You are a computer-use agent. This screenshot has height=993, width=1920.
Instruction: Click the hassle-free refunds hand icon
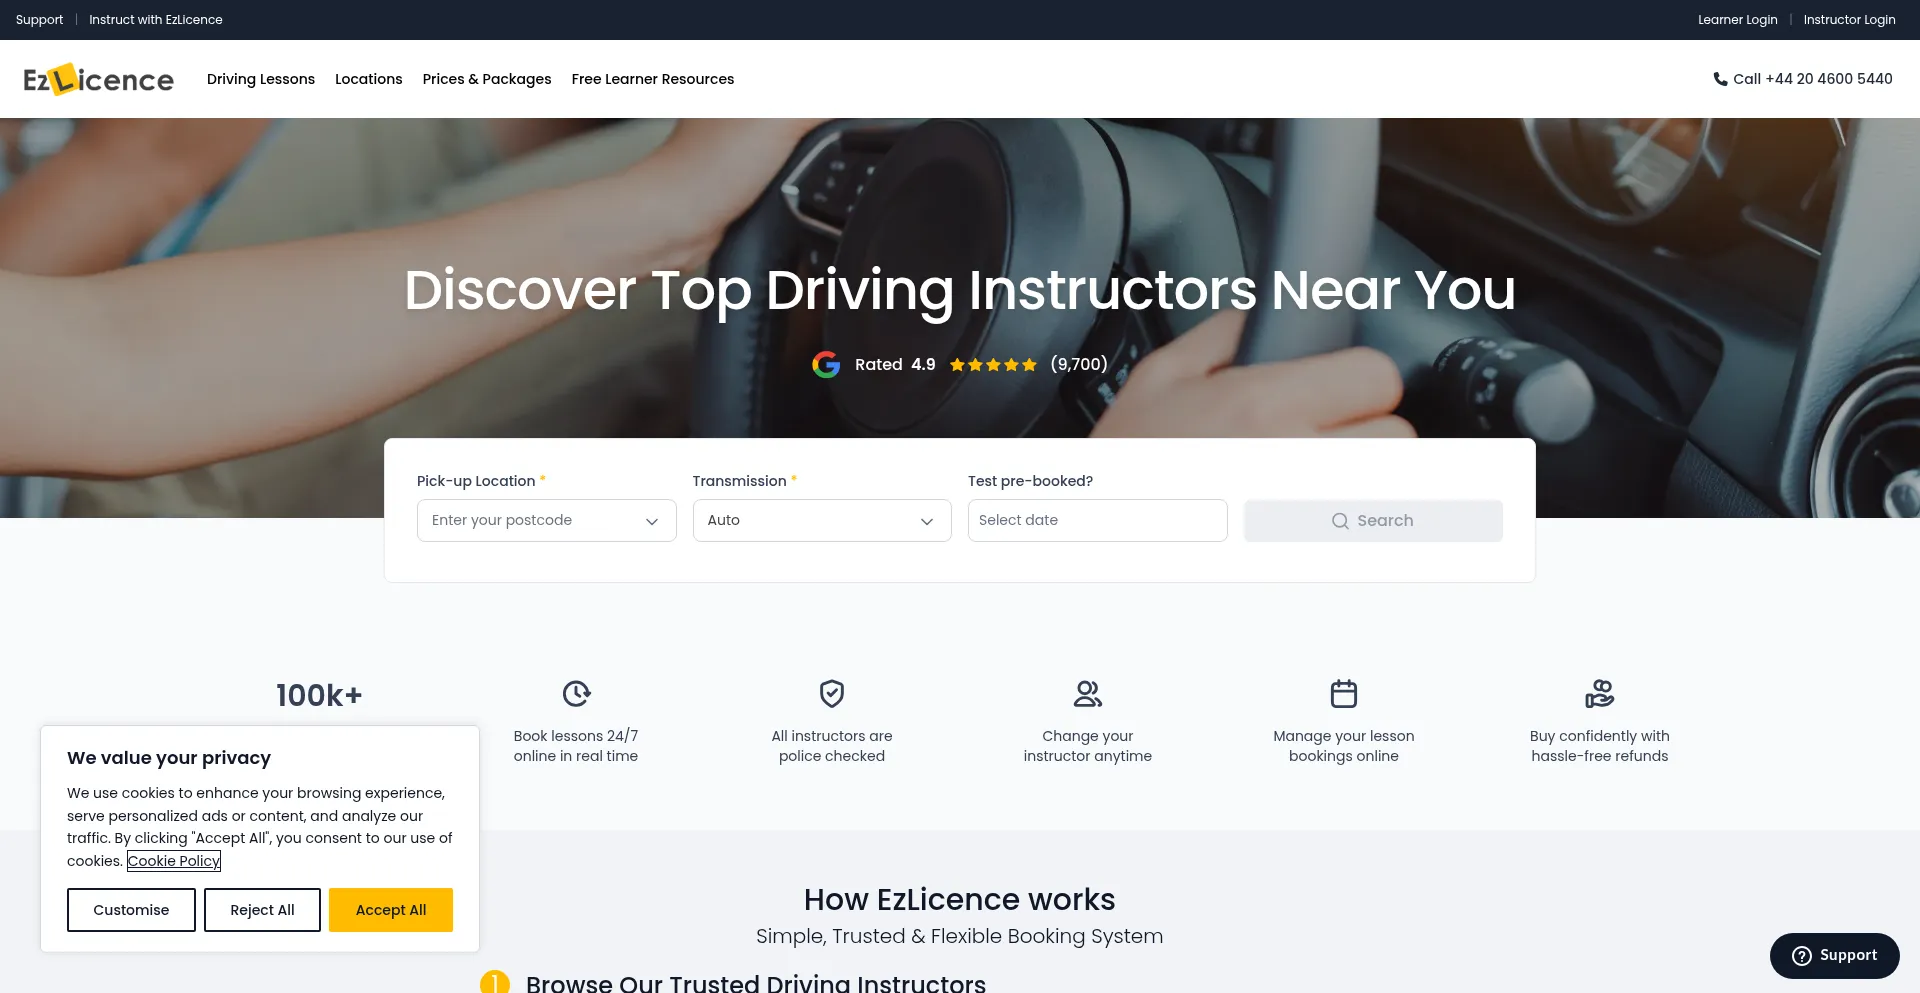click(1599, 693)
